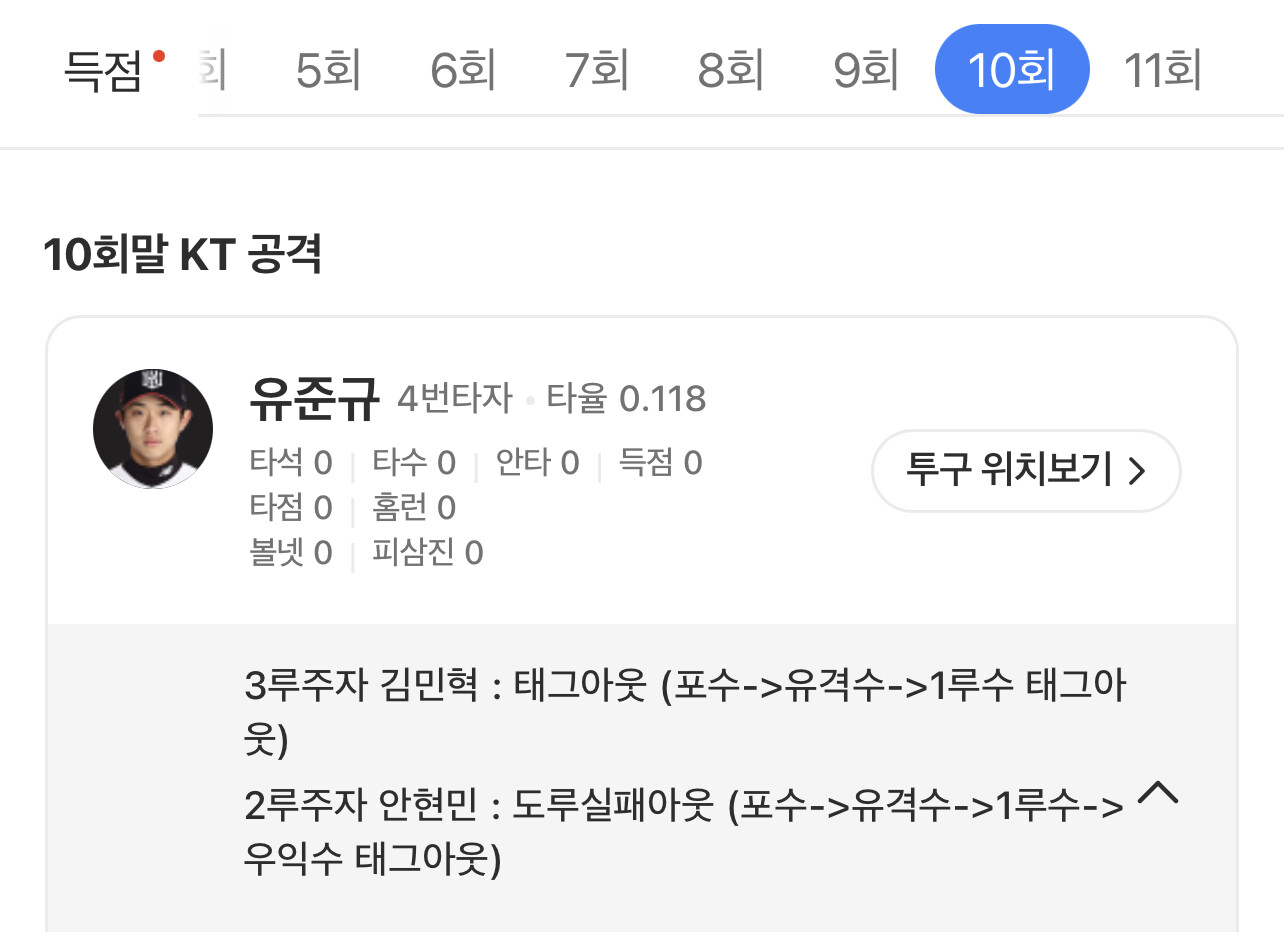This screenshot has width=1284, height=932.
Task: Go to the 8회 inning tab
Action: (730, 71)
